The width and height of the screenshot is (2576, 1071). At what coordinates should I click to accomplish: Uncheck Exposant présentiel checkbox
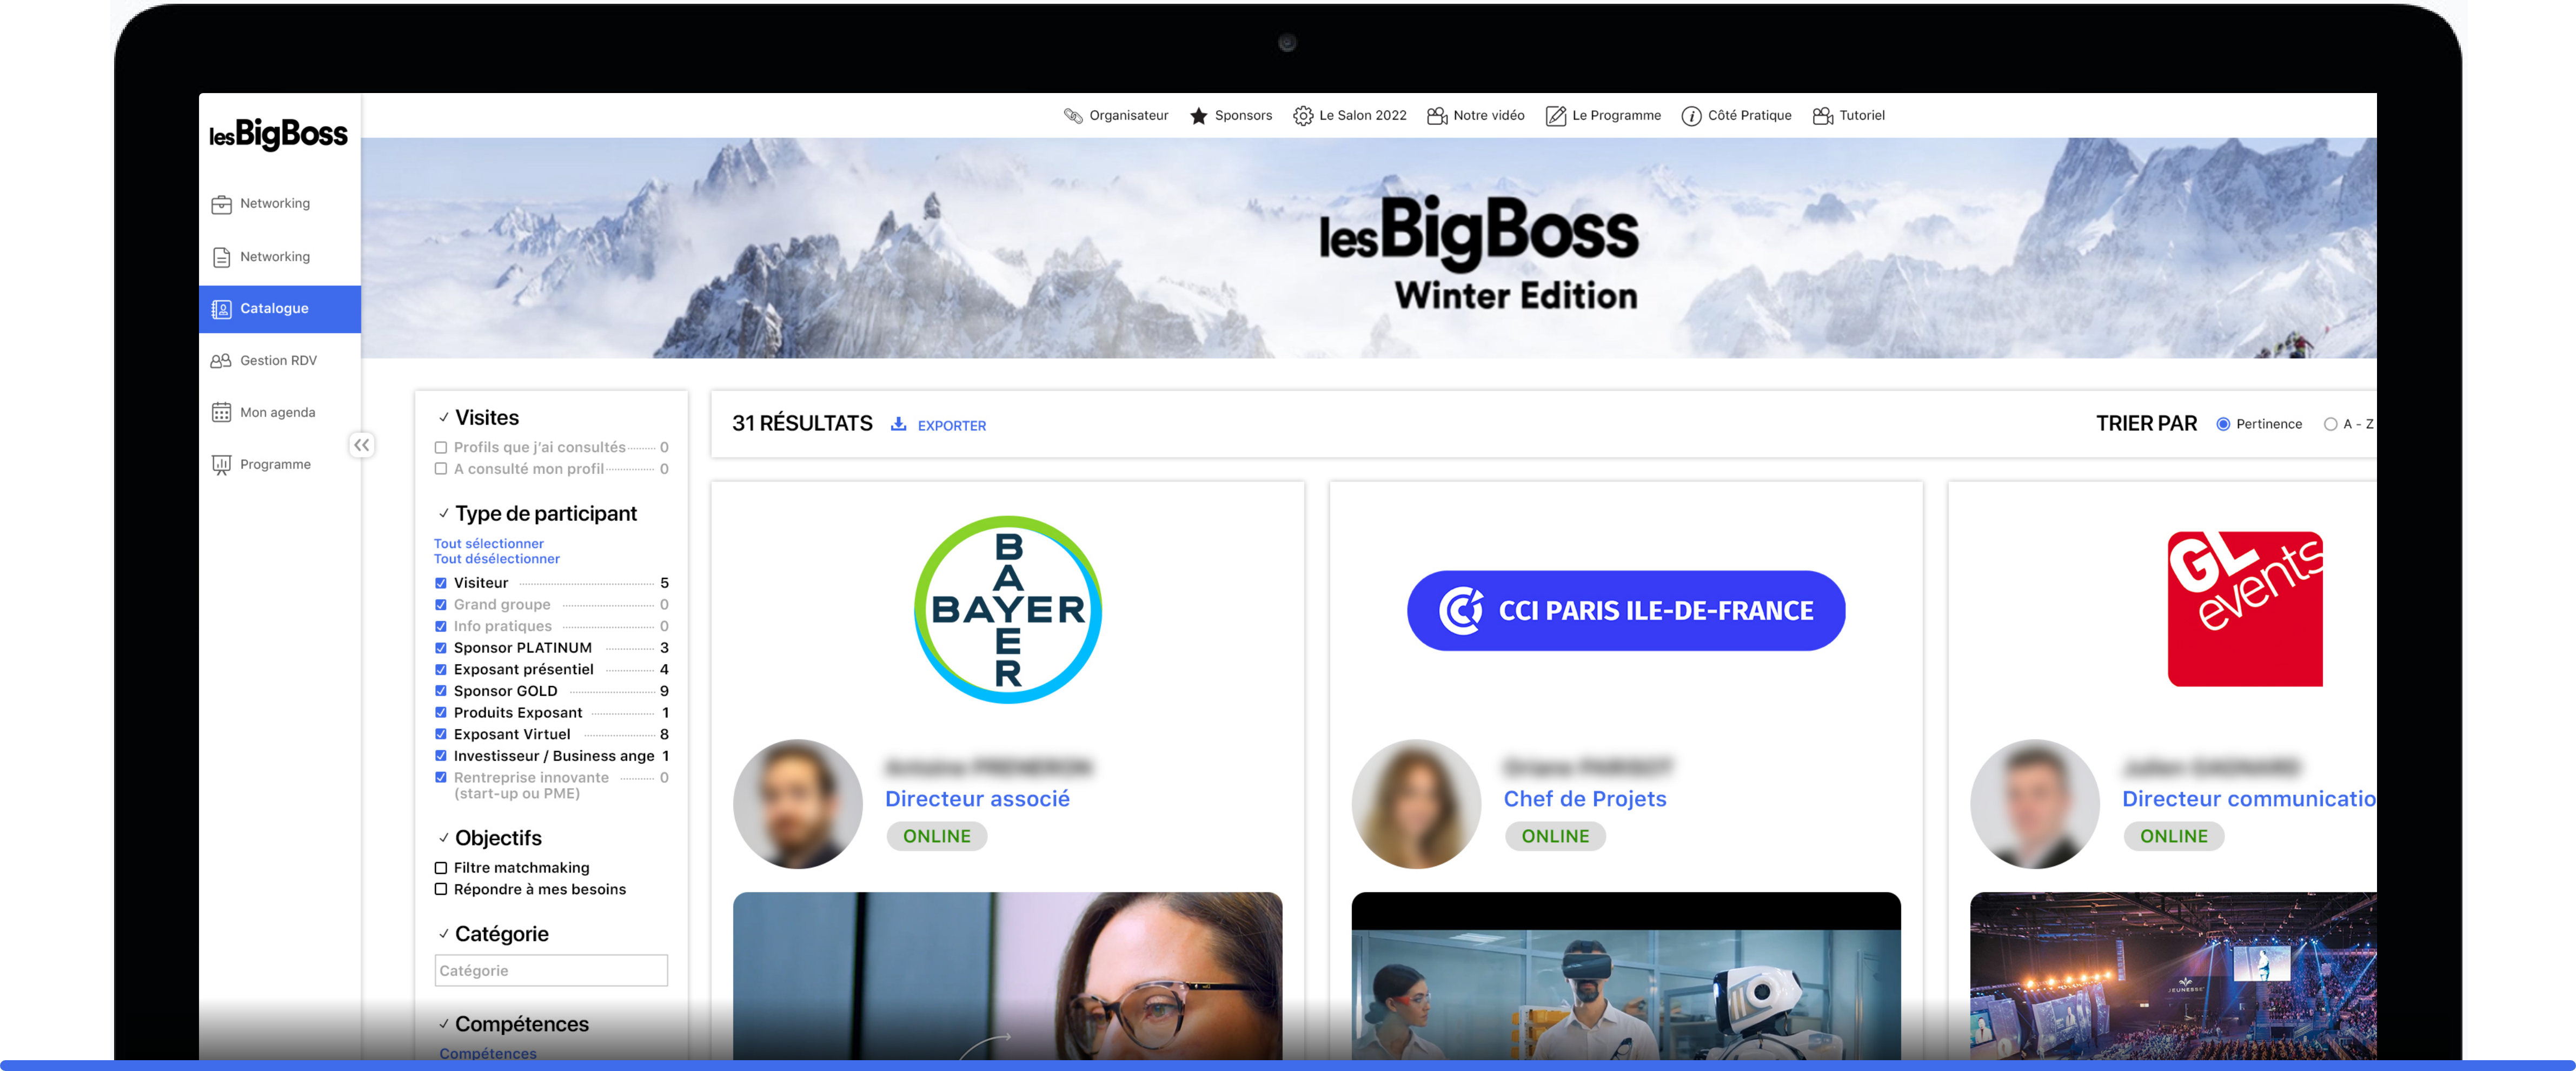coord(441,670)
